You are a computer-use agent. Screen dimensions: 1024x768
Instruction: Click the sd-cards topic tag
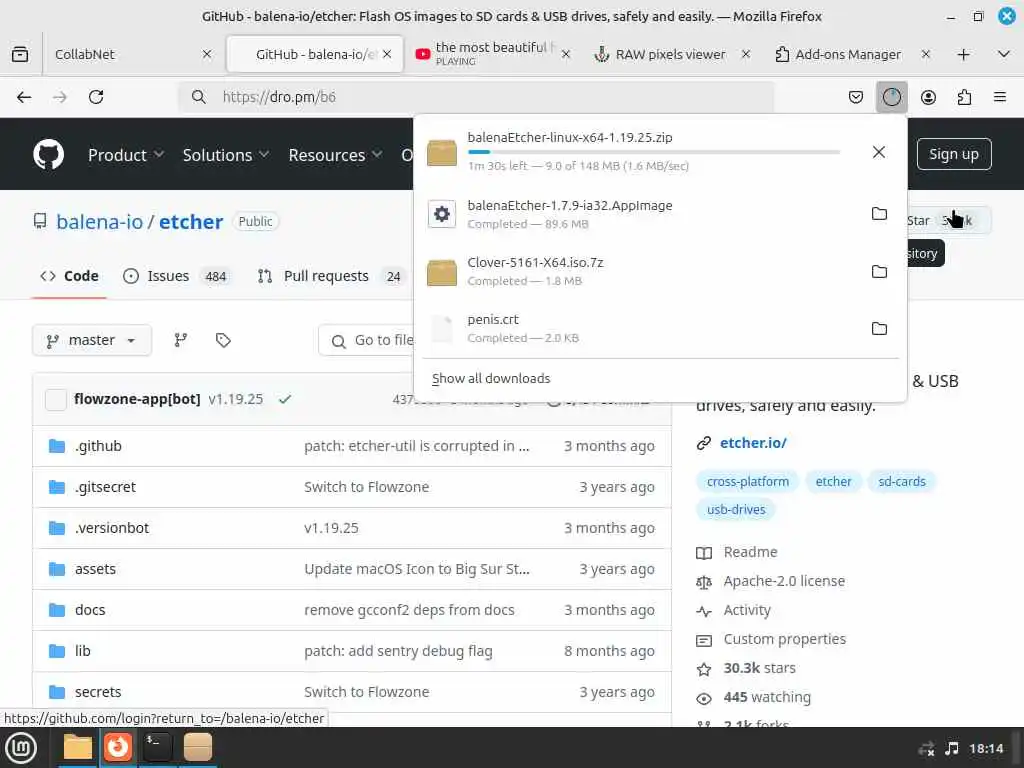902,481
